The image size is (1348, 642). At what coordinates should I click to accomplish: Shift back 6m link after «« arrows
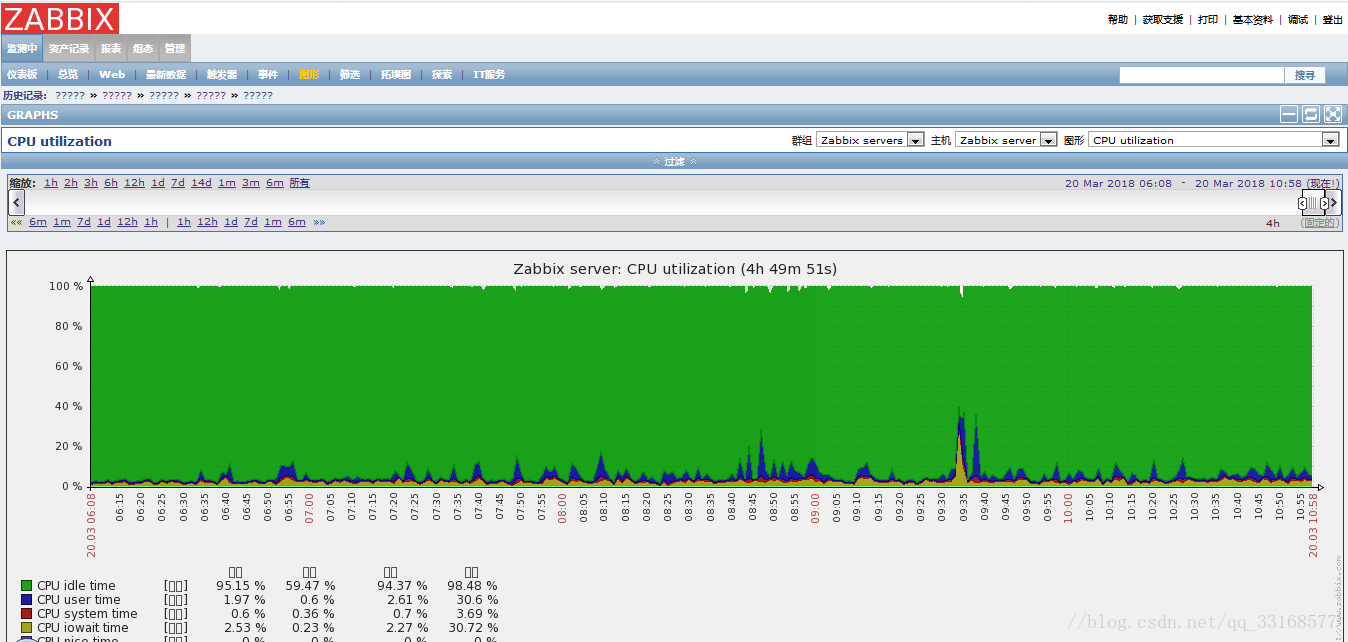[38, 222]
